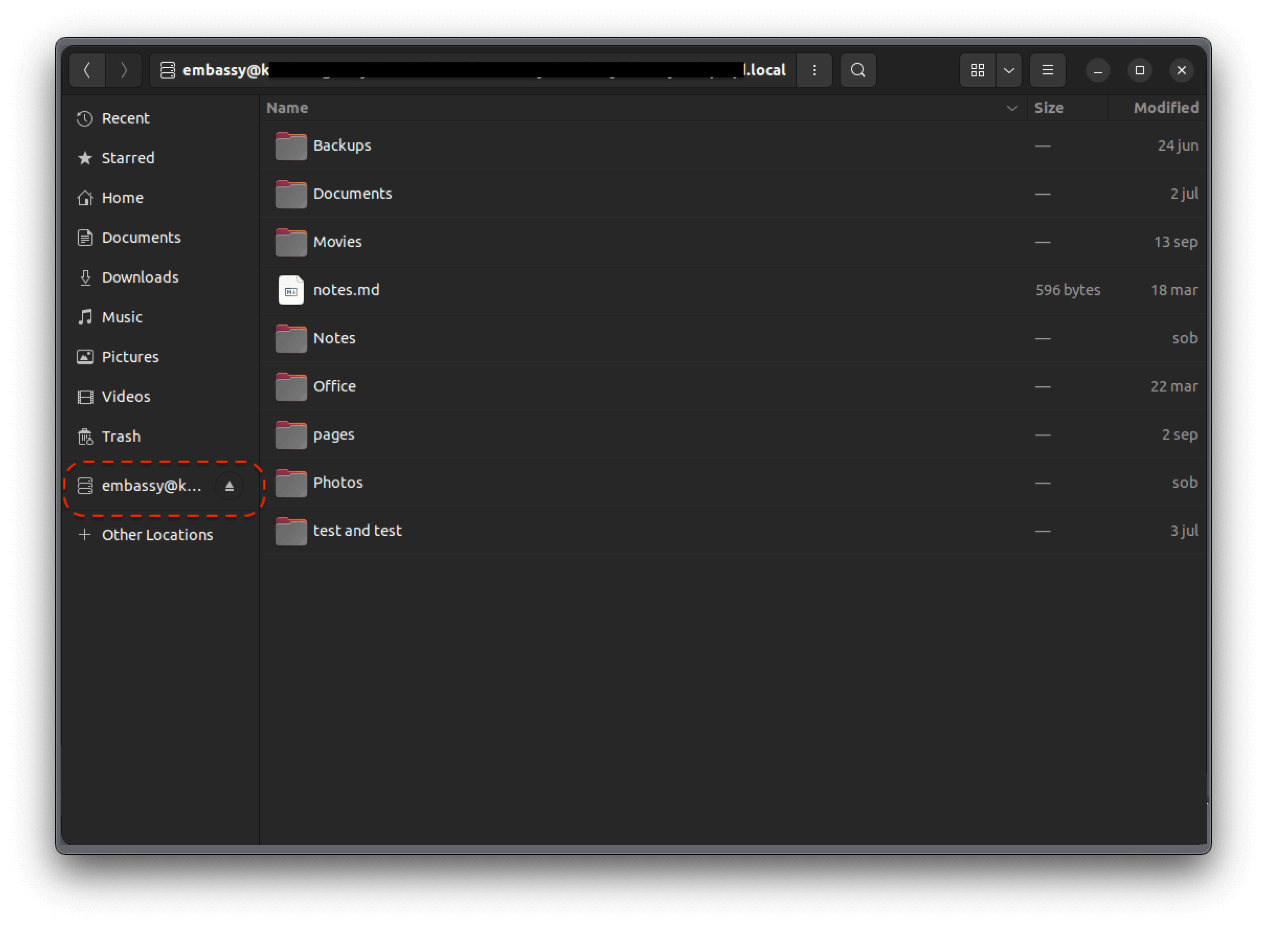Open Pictures from the sidebar
Image resolution: width=1267 pixels, height=928 pixels.
(x=130, y=356)
